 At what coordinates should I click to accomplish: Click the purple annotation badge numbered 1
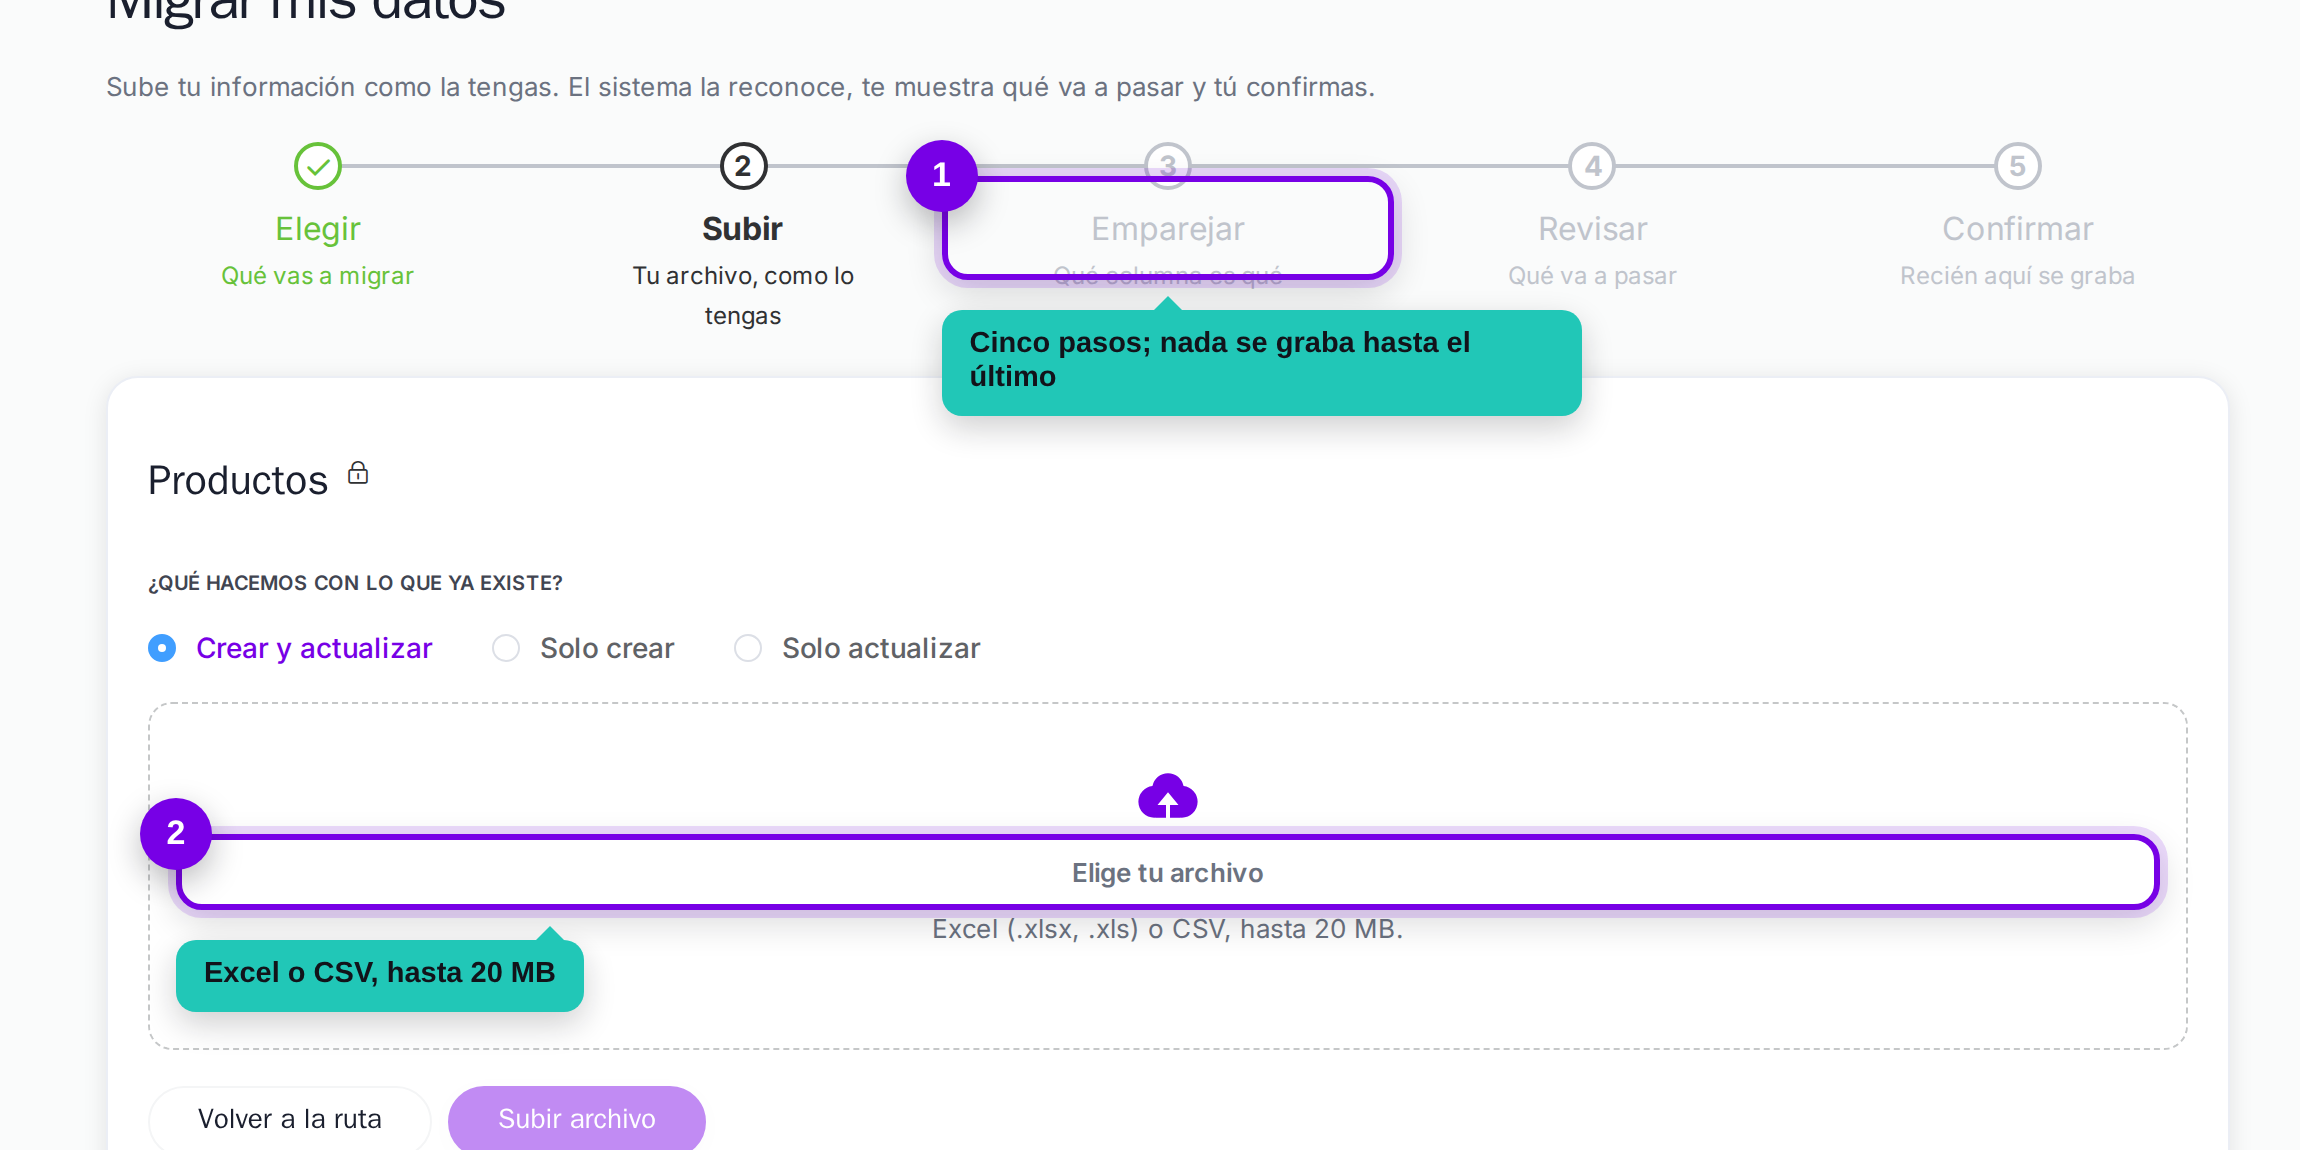click(941, 175)
